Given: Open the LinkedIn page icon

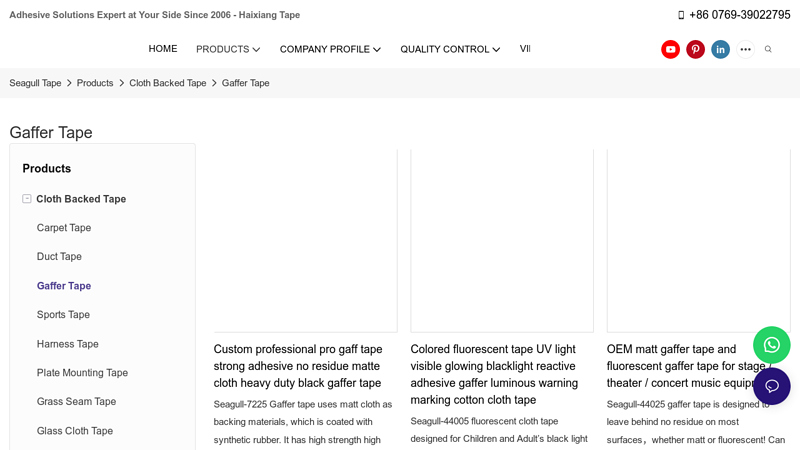Looking at the screenshot, I should [720, 49].
